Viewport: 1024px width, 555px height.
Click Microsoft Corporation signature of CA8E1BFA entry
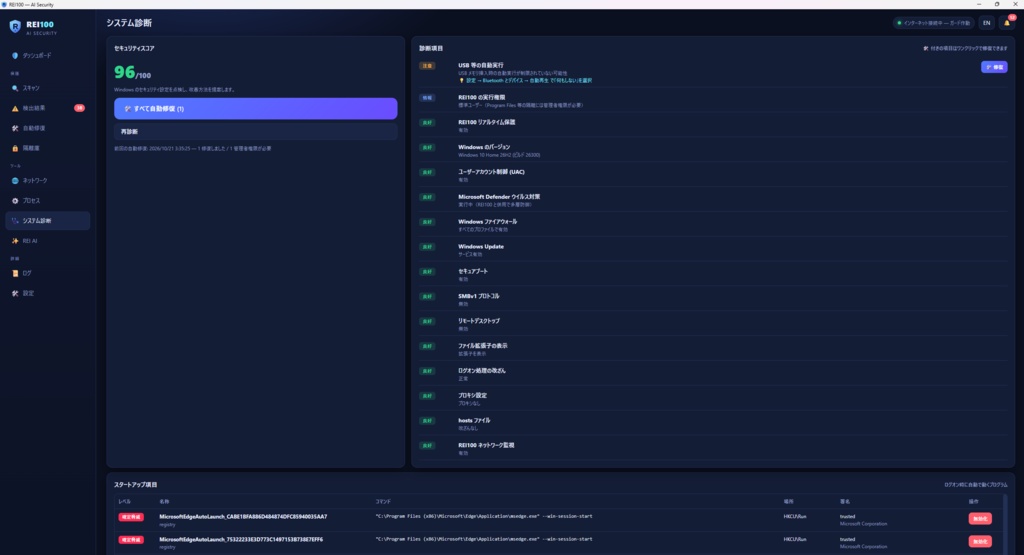pyautogui.click(x=863, y=524)
